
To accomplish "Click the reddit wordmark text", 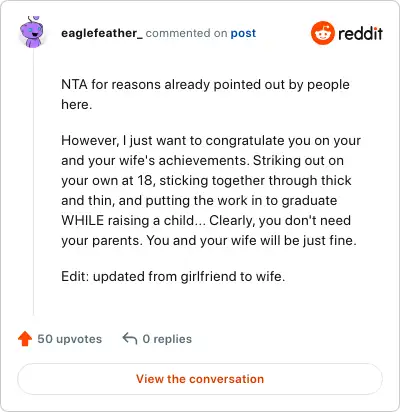I will point(360,33).
